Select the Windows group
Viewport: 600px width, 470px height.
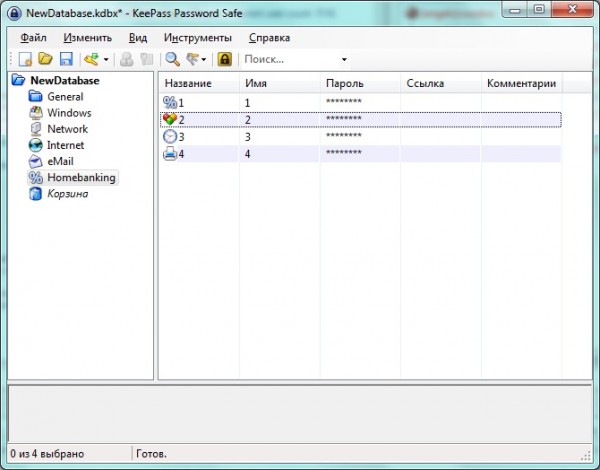(69, 113)
